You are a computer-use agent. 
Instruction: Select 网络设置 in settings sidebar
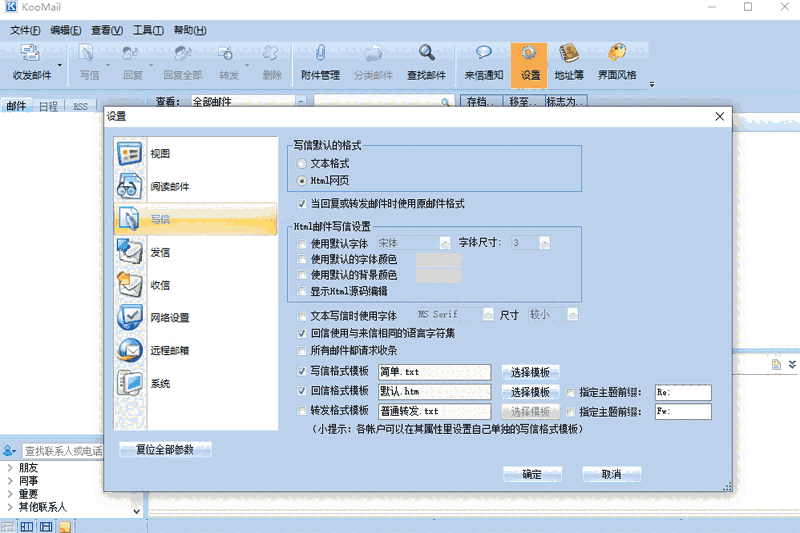coord(169,318)
